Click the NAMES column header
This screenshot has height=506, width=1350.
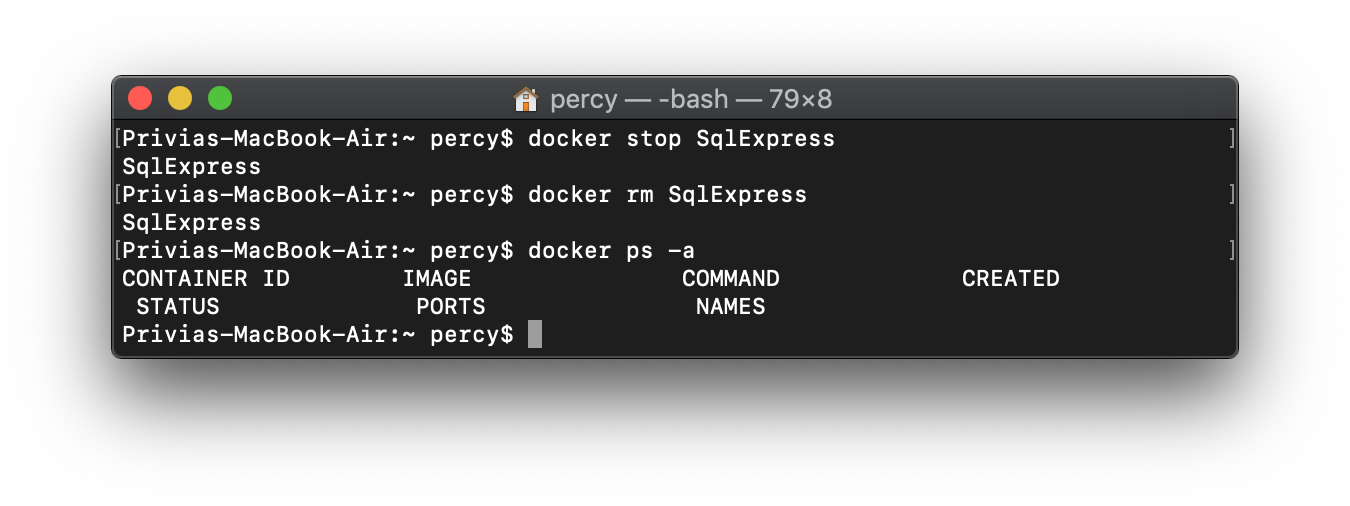pos(730,306)
